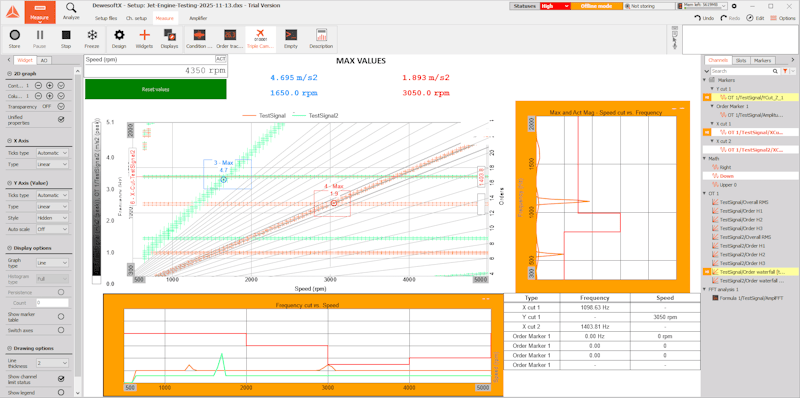The image size is (800, 398).
Task: Select the Empty display icon
Action: (291, 35)
